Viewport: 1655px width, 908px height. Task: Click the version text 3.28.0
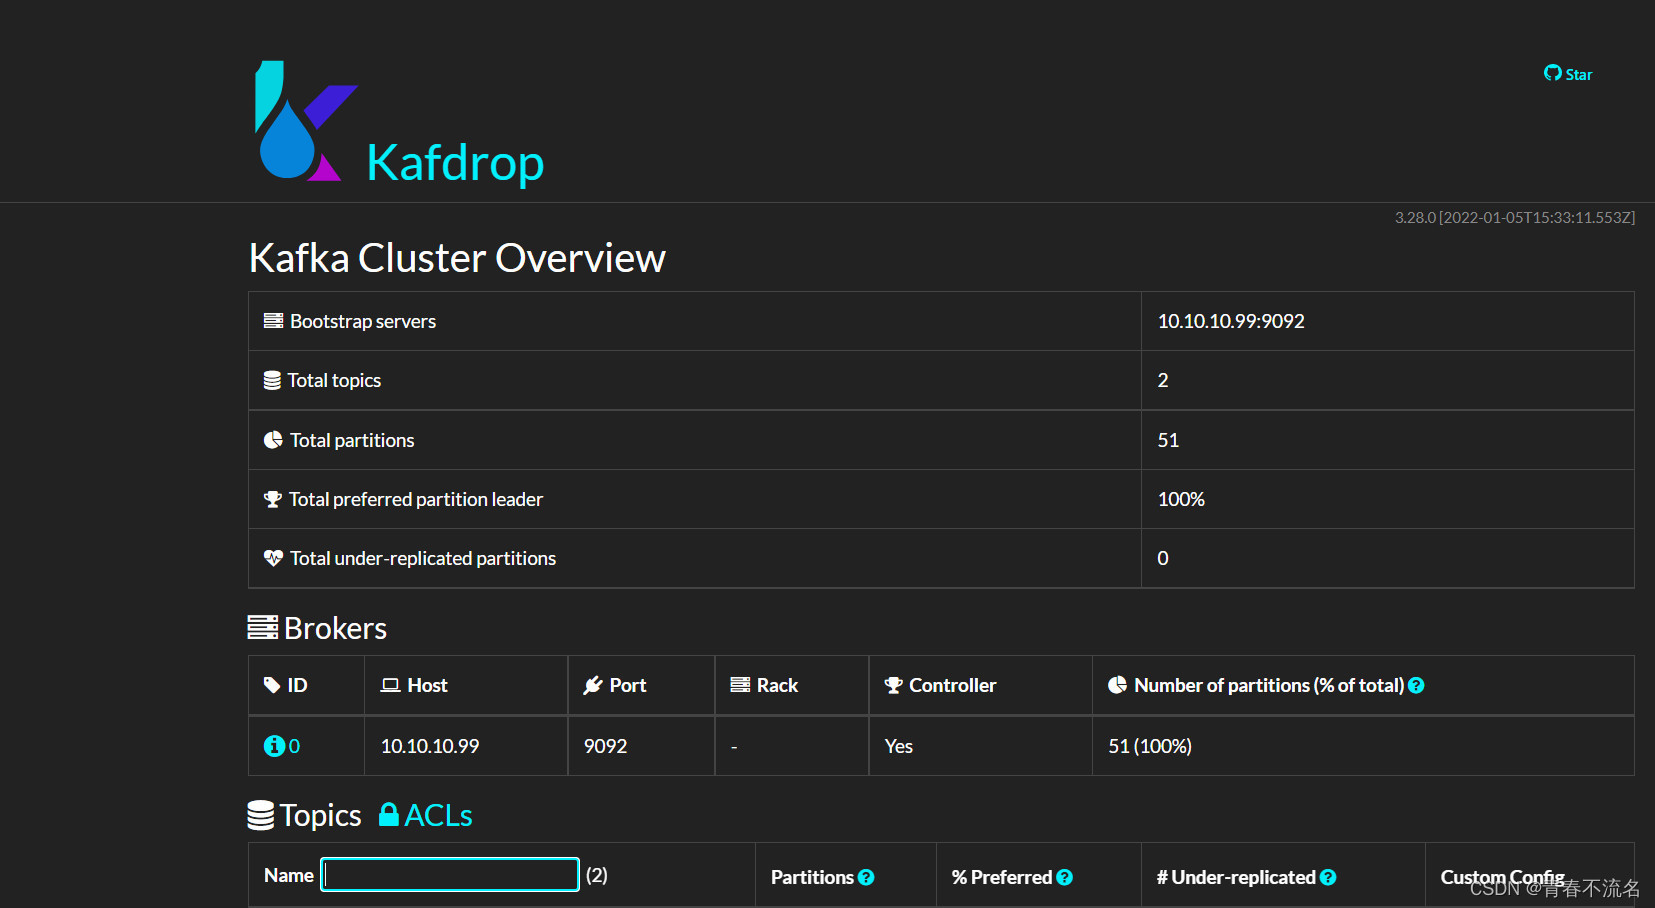[x=1415, y=217]
